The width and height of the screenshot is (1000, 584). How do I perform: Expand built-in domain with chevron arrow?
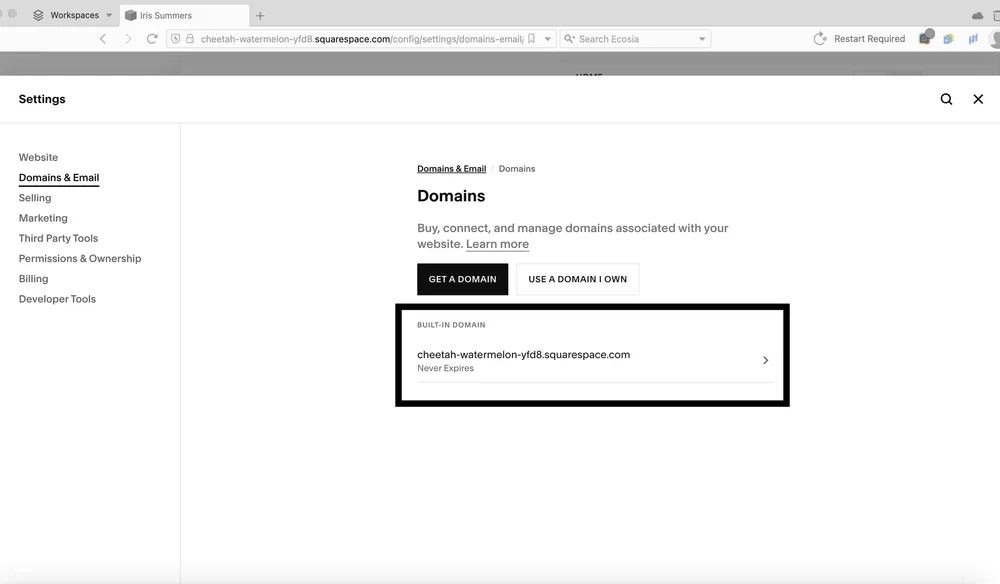click(x=765, y=360)
